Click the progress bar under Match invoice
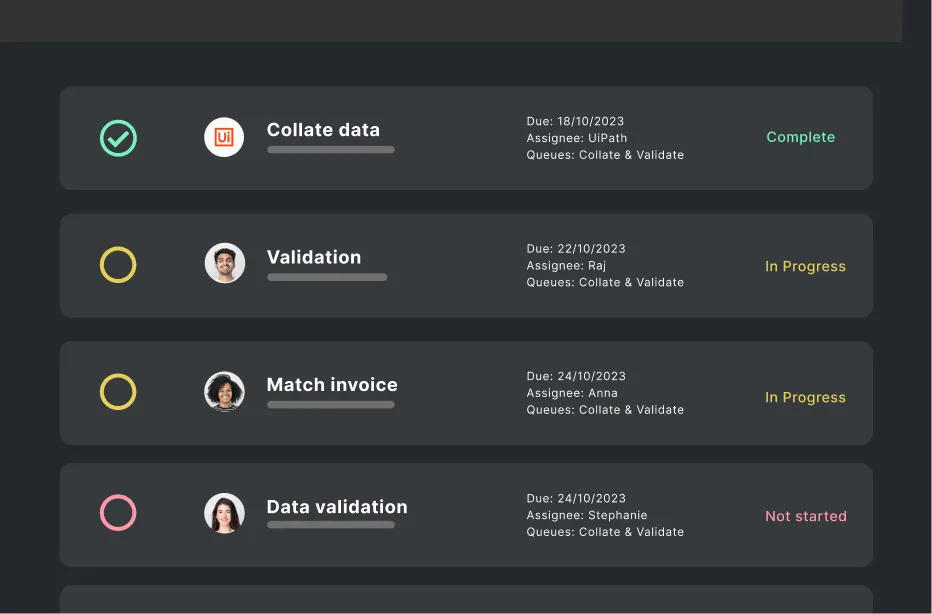The width and height of the screenshot is (932, 614). coord(331,404)
